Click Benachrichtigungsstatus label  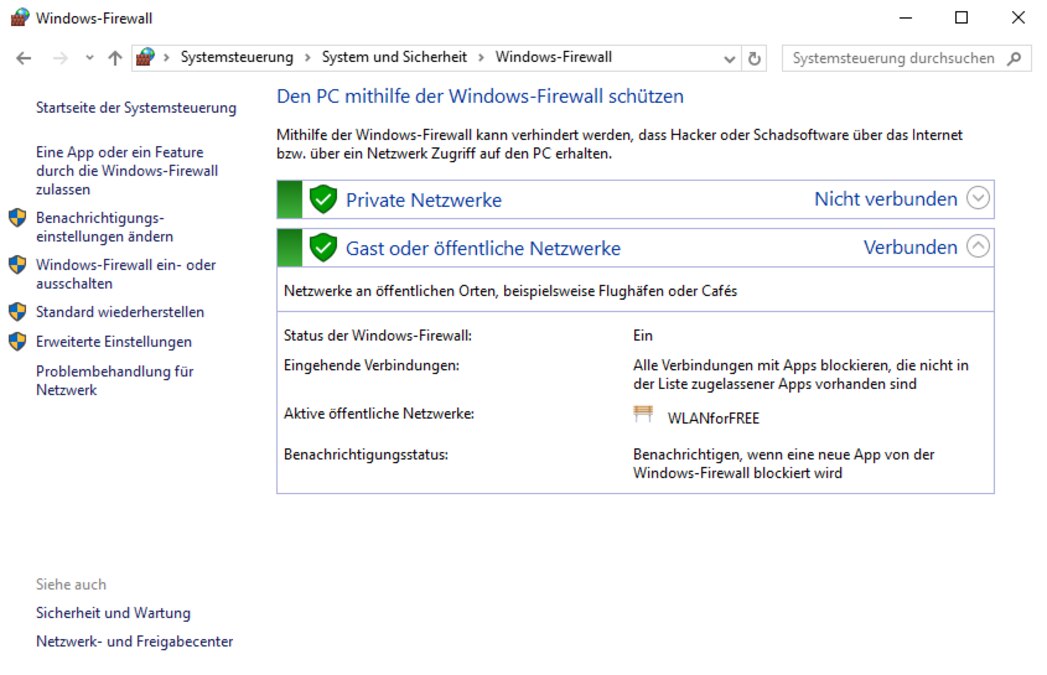tap(366, 455)
